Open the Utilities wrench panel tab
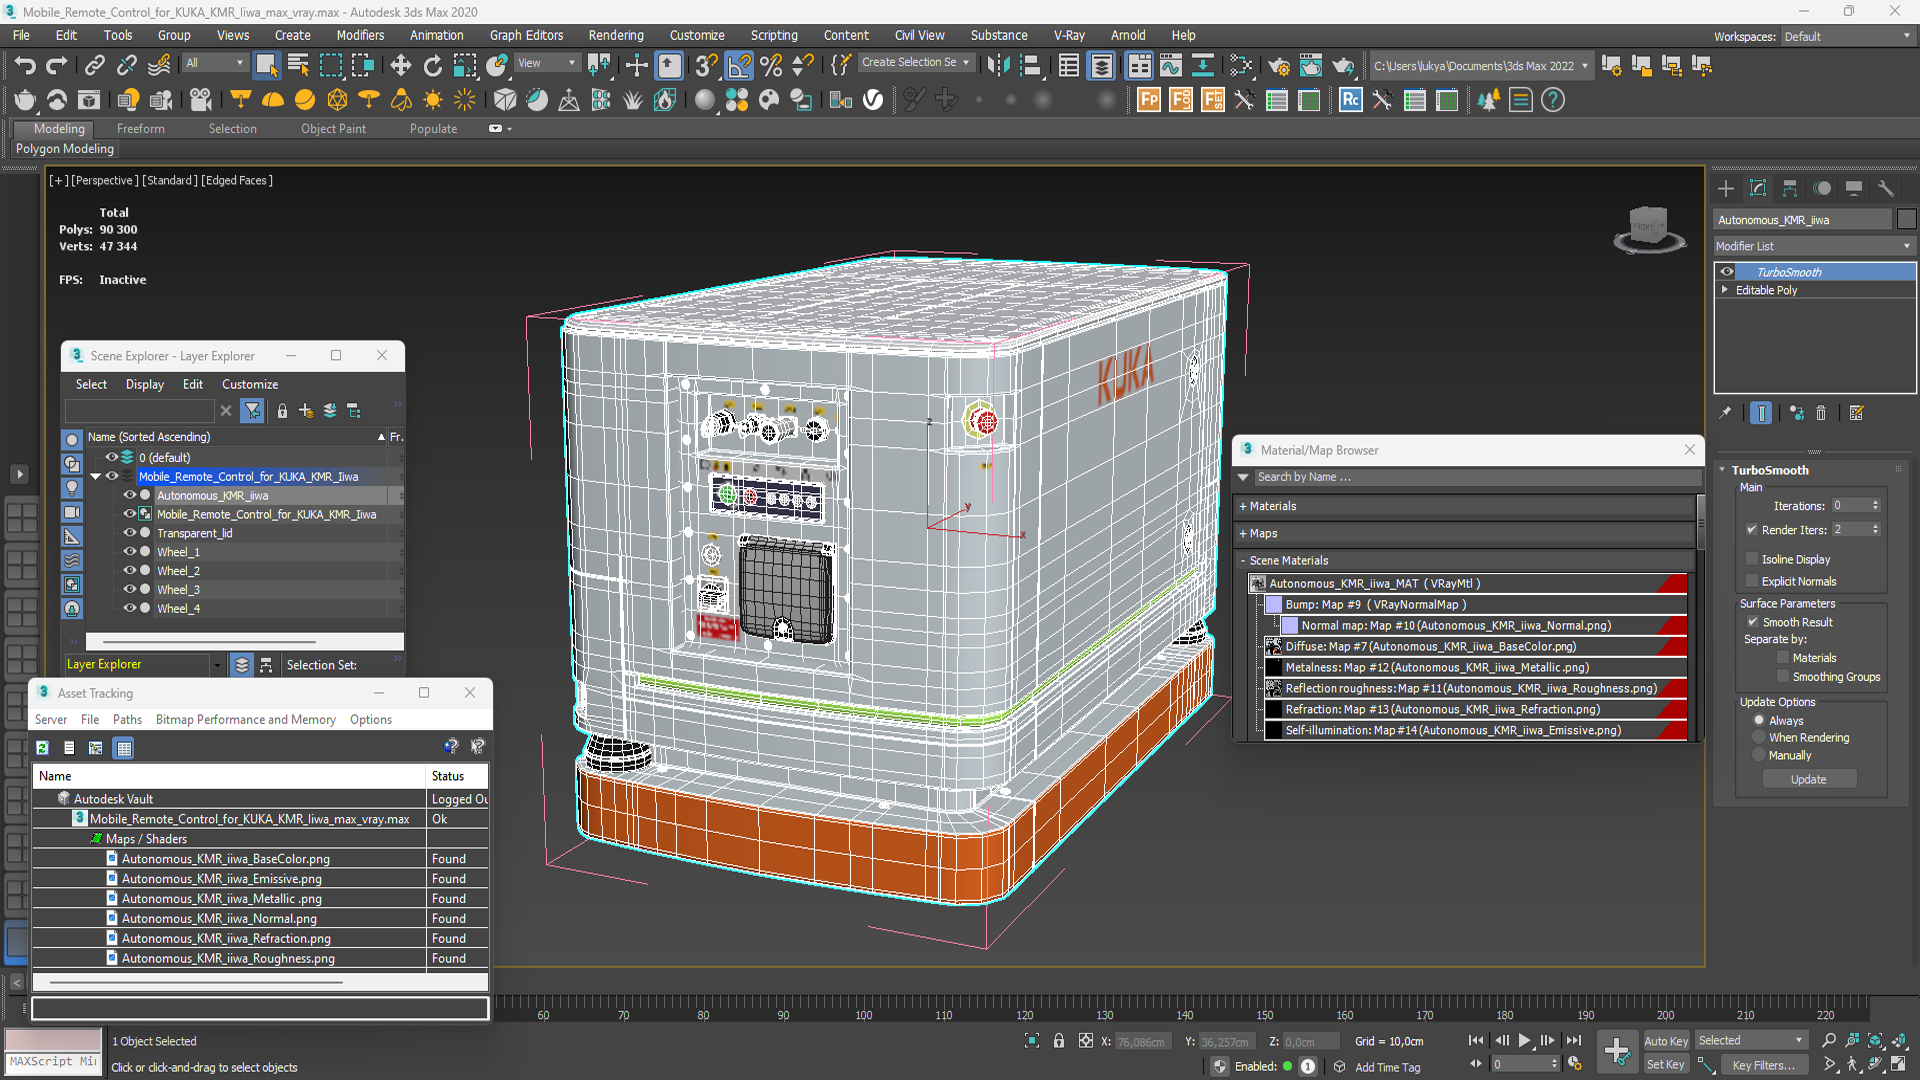The height and width of the screenshot is (1080, 1920). [1886, 188]
